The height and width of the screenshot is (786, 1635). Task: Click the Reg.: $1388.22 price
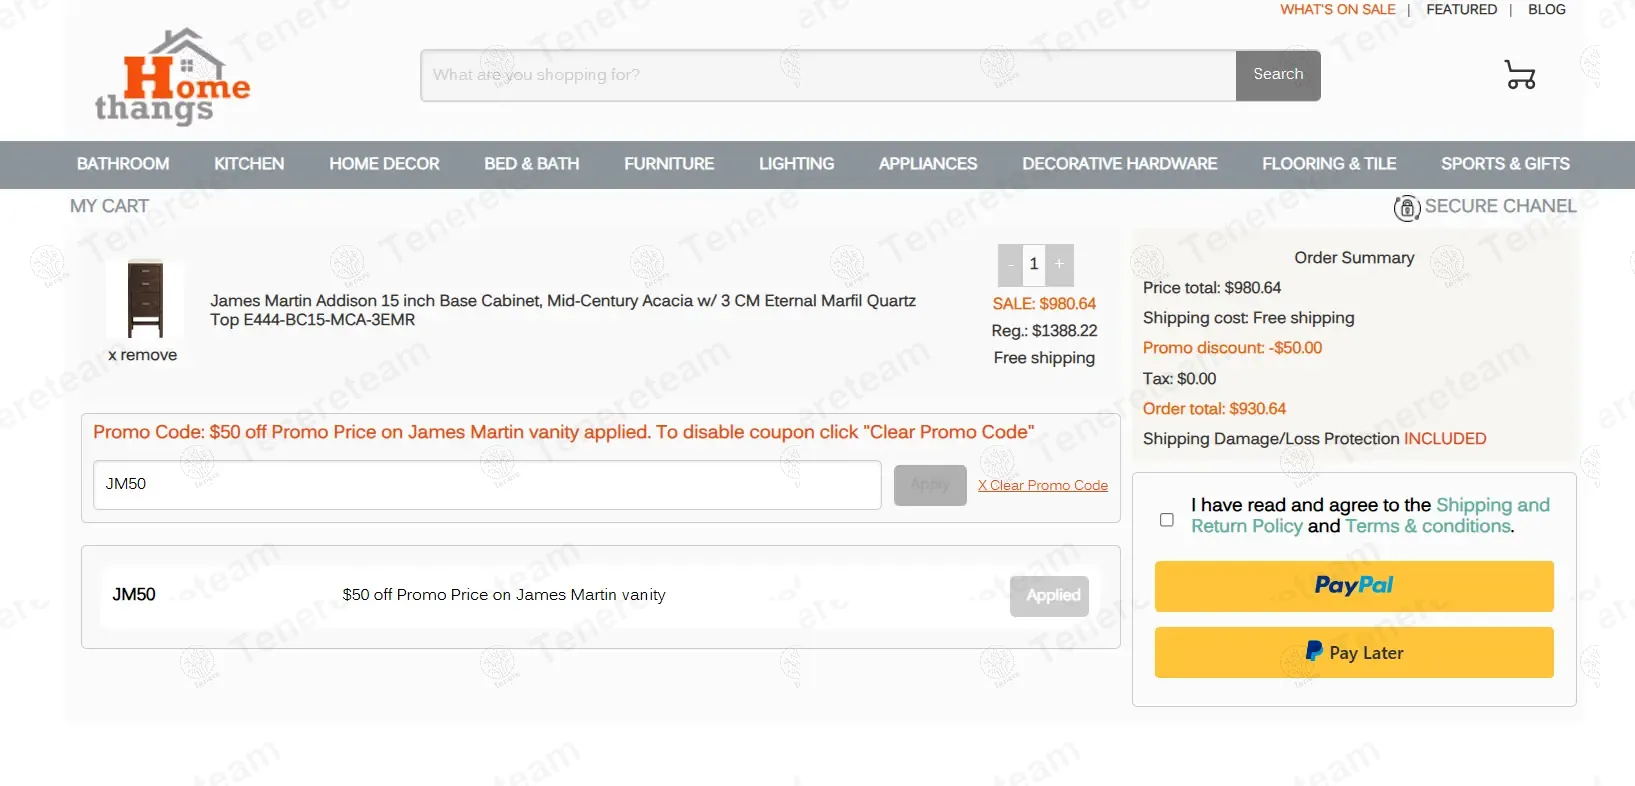(x=1044, y=331)
